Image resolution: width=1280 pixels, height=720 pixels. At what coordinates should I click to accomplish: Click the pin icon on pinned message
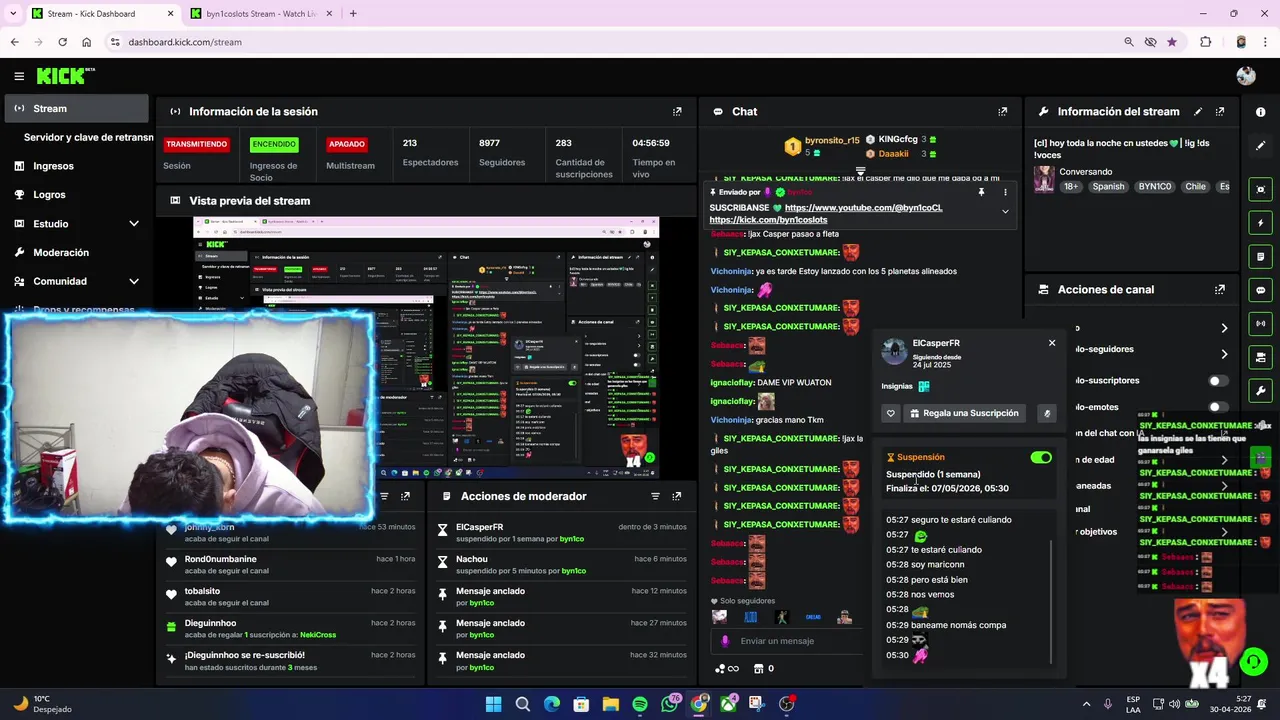[x=982, y=192]
